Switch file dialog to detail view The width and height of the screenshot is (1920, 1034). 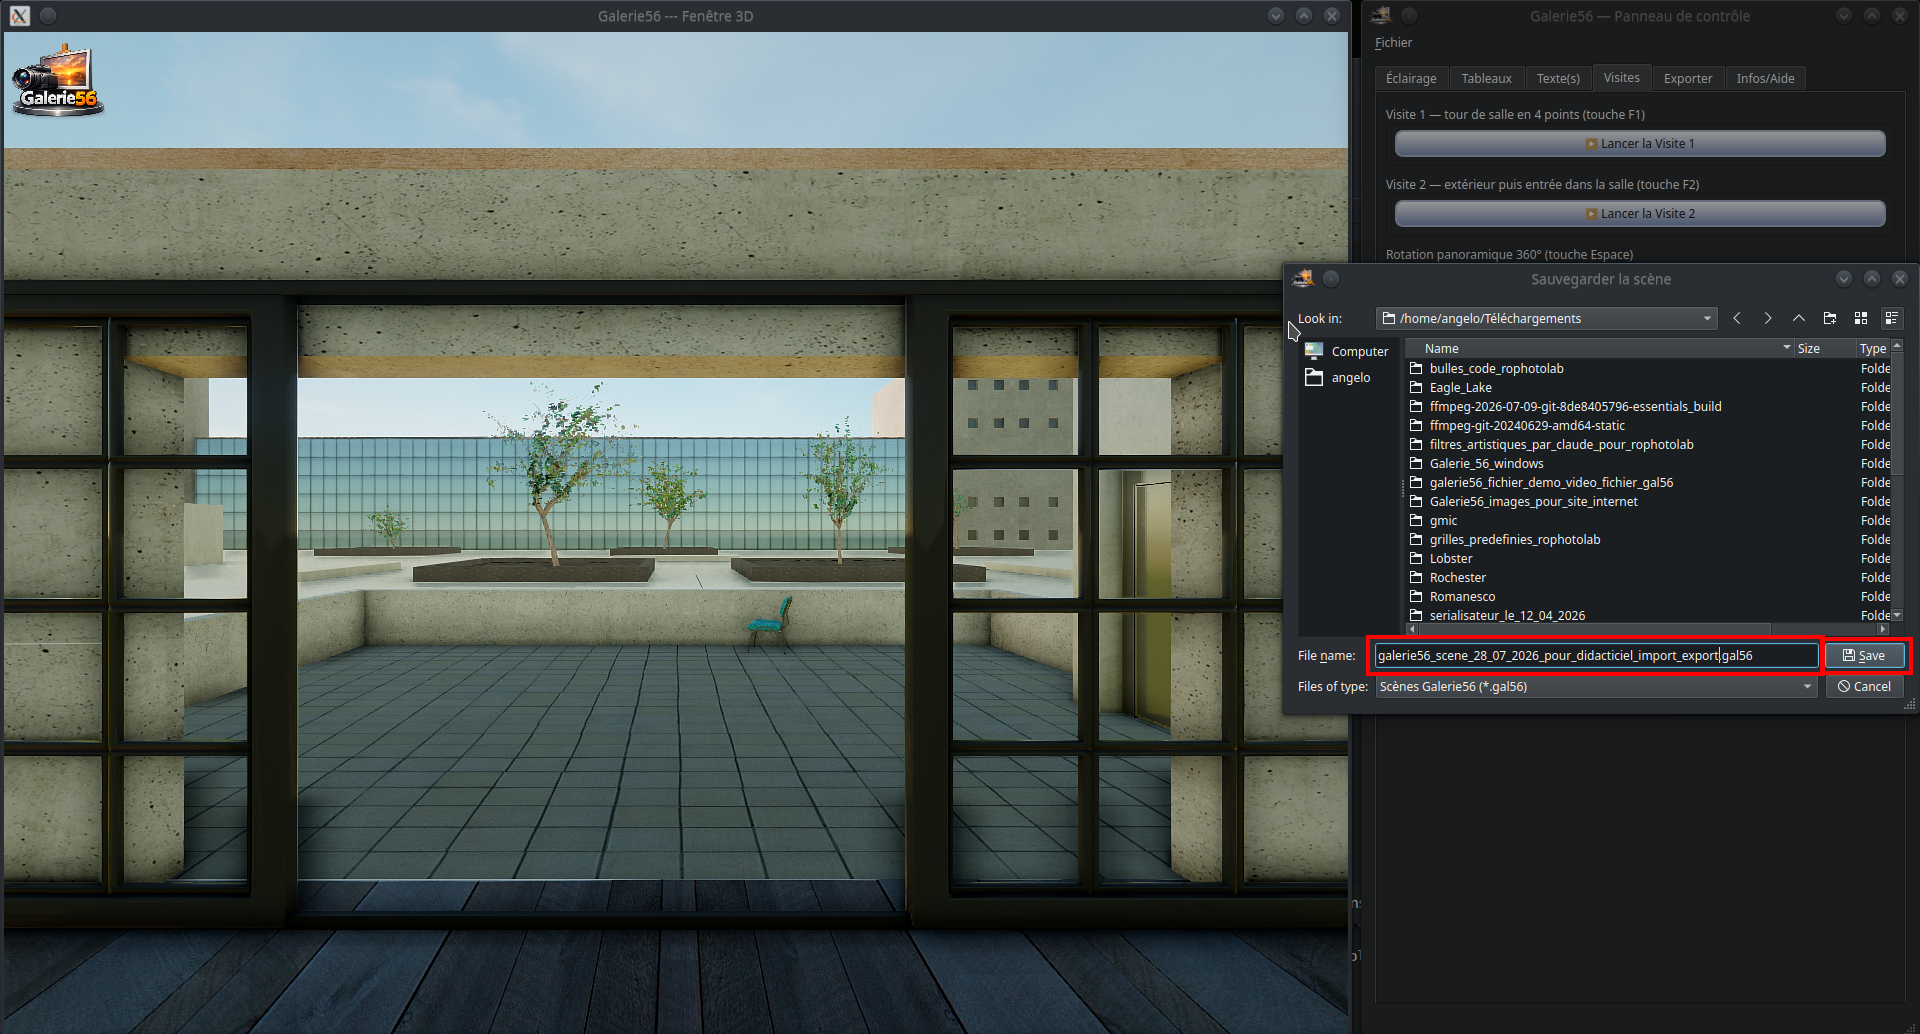click(x=1892, y=318)
